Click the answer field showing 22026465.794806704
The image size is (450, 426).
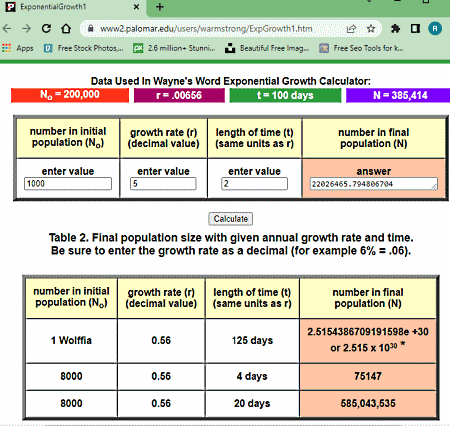pos(374,184)
